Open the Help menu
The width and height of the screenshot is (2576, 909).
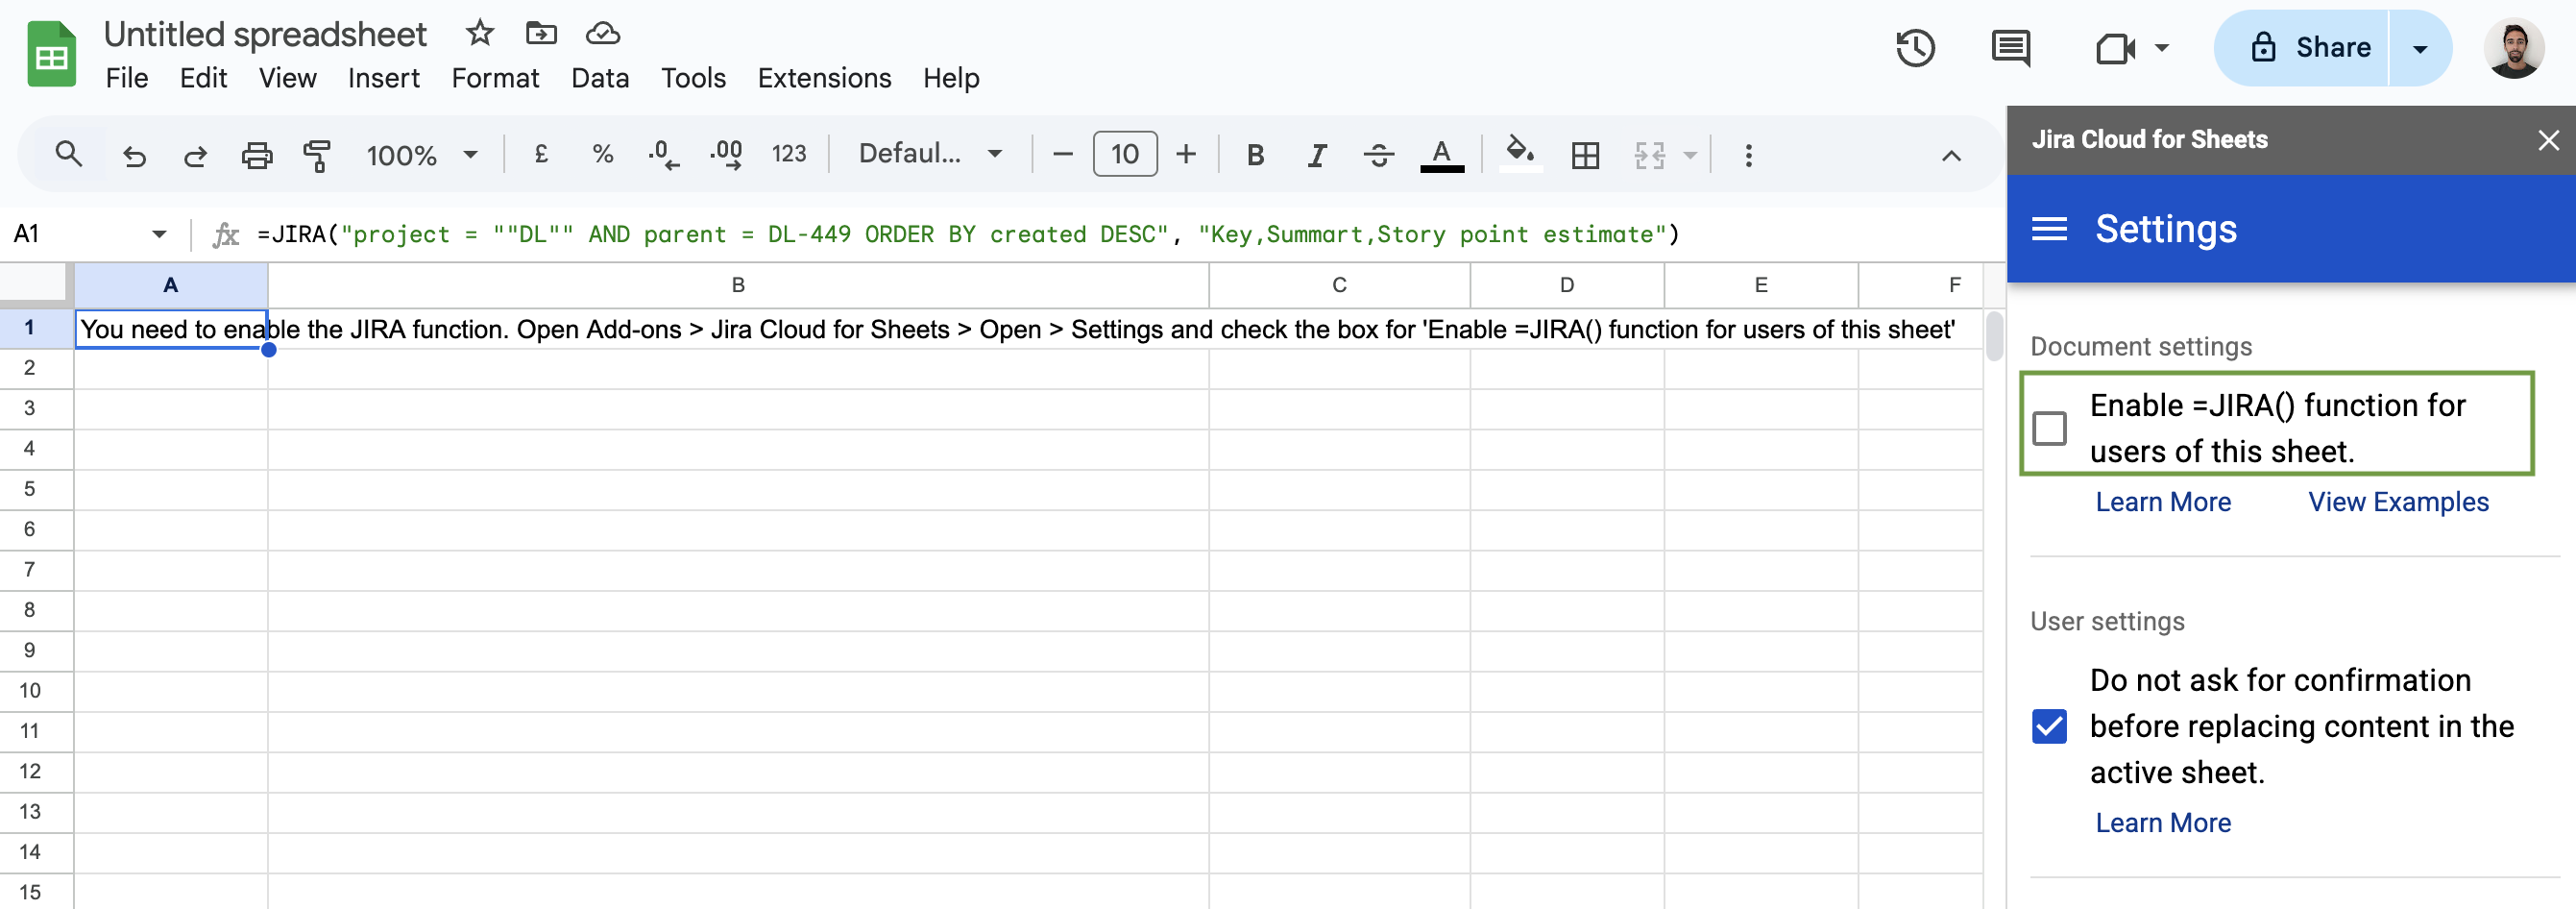[x=951, y=78]
